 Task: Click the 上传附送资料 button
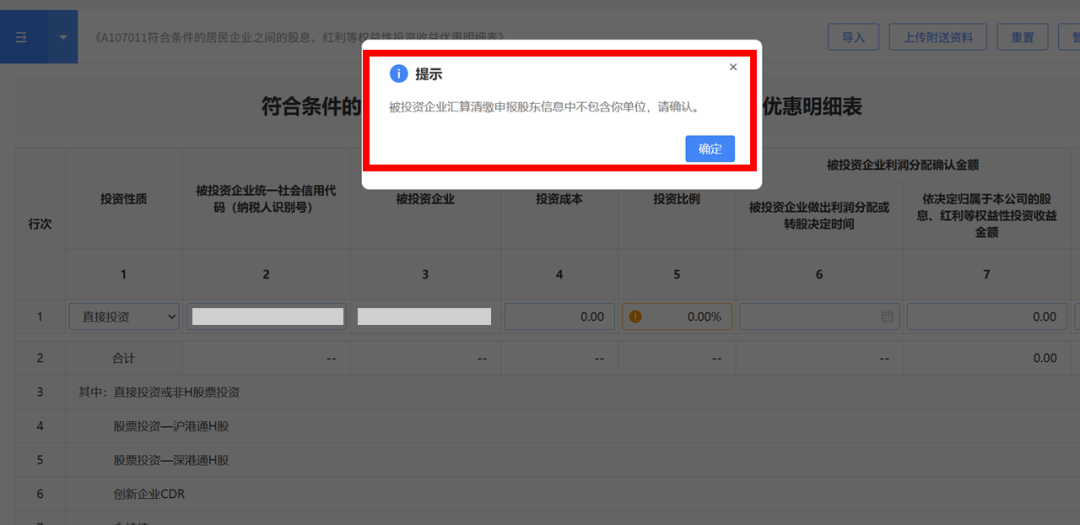coord(938,37)
